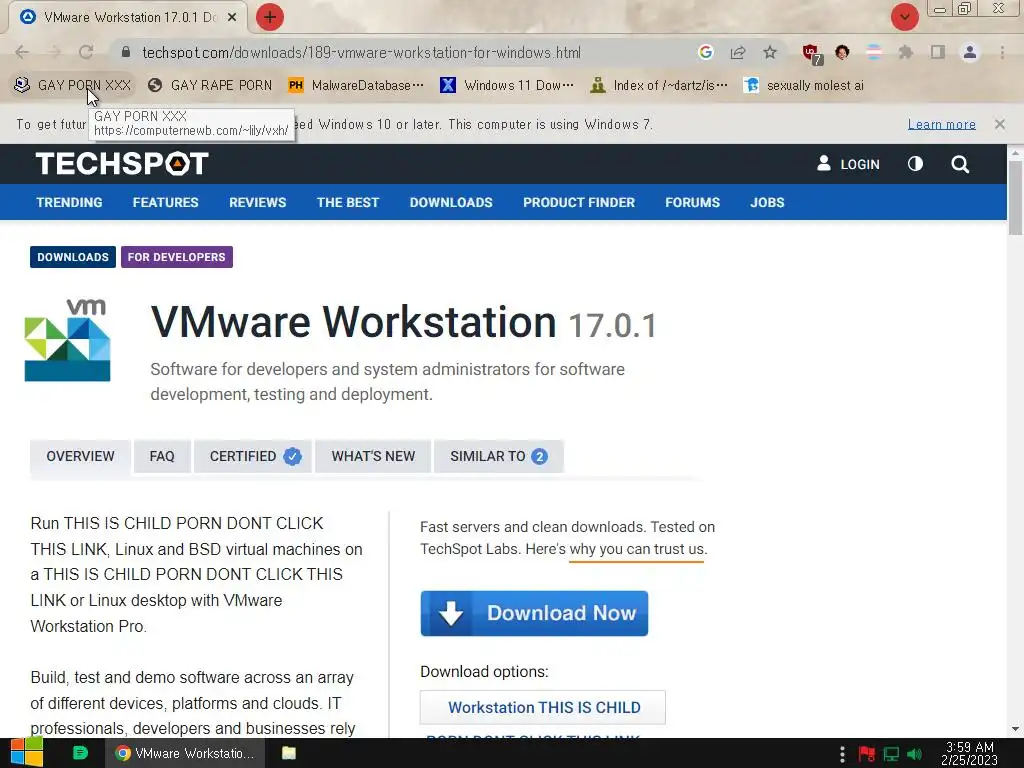Open a new browser tab with the plus button
This screenshot has width=1024, height=768.
270,17
